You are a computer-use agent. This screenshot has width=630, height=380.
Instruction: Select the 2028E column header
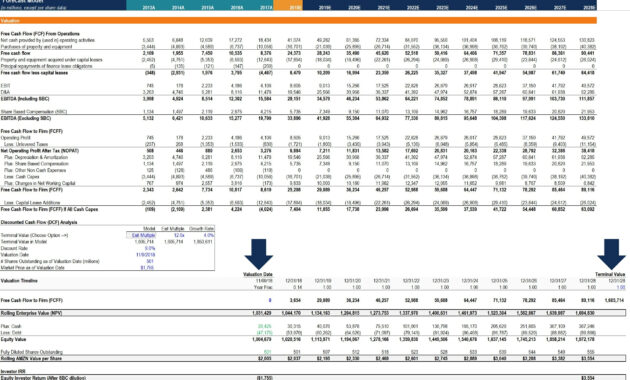pyautogui.click(x=589, y=8)
